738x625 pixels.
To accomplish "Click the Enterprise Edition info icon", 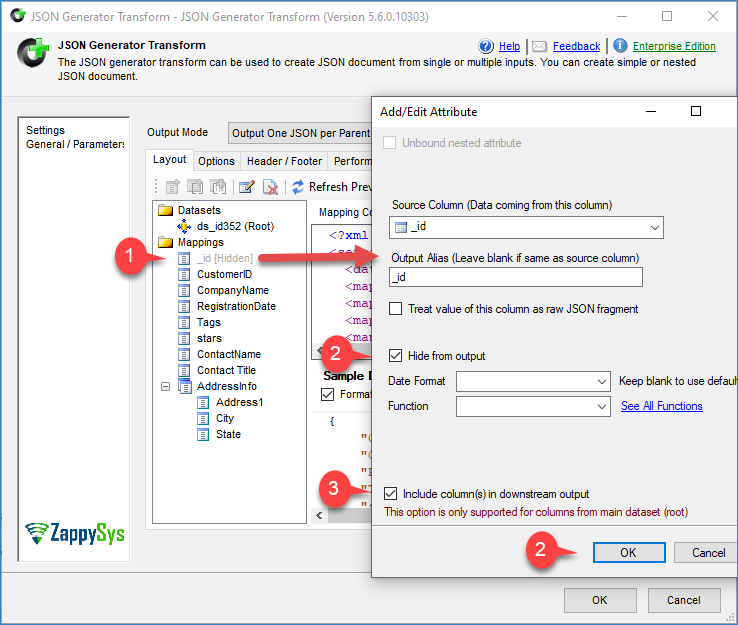I will click(620, 46).
